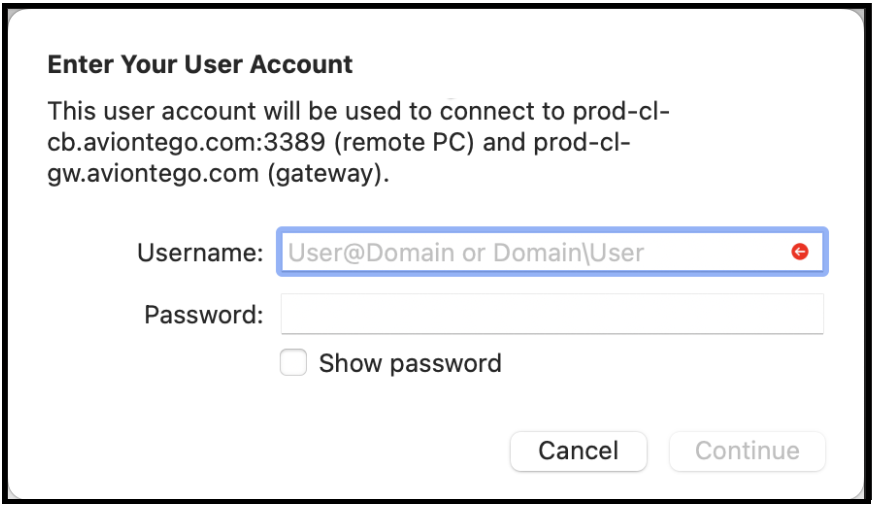Click the word "Enter" in the heading
This screenshot has width=877, height=510.
(79, 66)
